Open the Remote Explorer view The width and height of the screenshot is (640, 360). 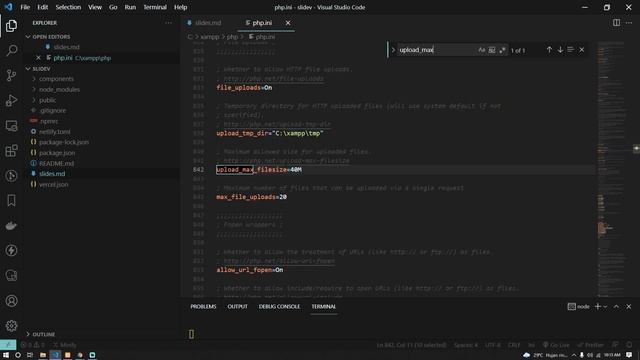point(11,126)
